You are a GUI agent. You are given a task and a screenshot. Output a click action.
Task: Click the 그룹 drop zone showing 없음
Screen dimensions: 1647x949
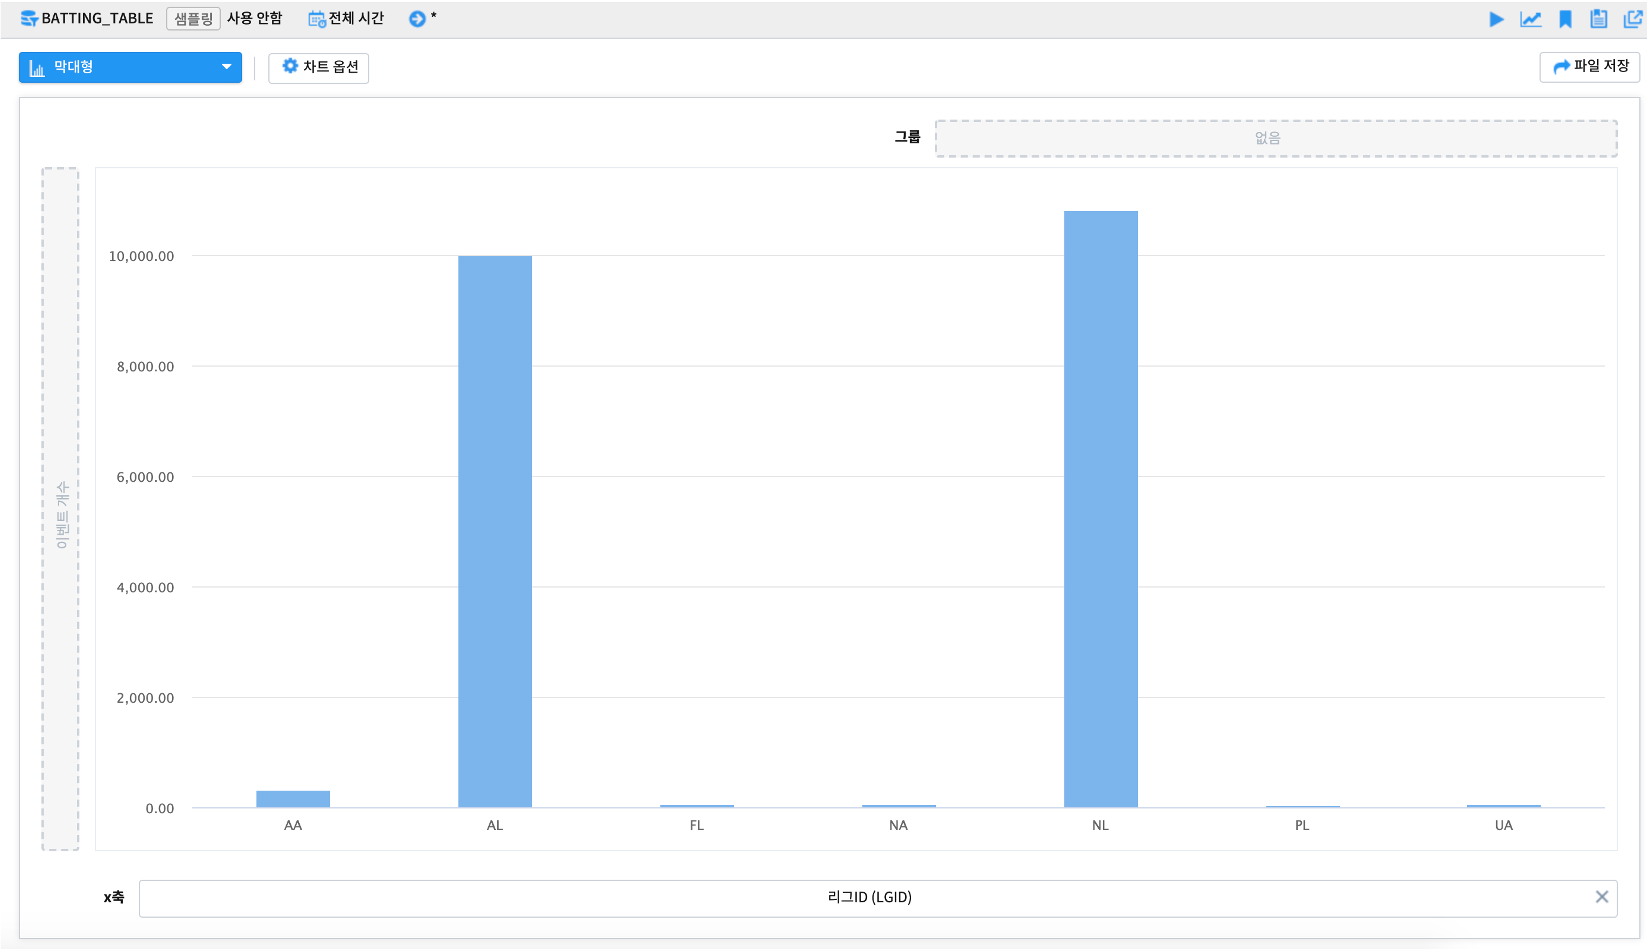tap(1276, 138)
